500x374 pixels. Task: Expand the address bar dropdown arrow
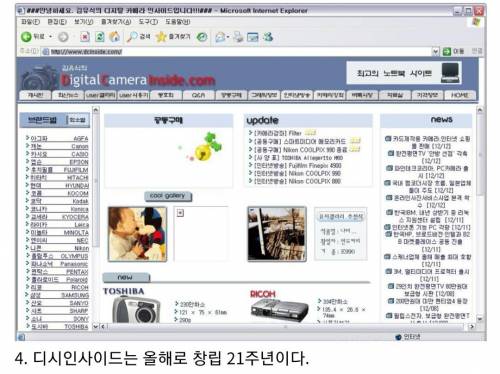click(435, 51)
